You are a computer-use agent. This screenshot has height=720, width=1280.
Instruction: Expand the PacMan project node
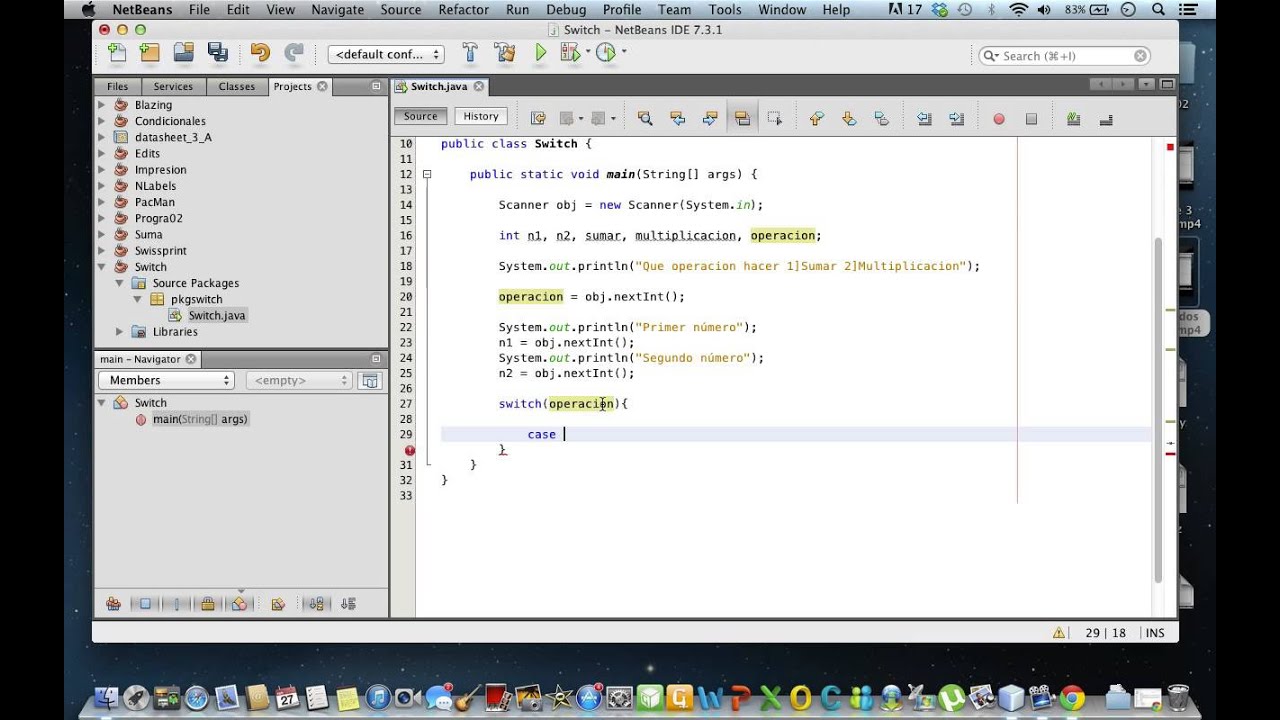(102, 202)
